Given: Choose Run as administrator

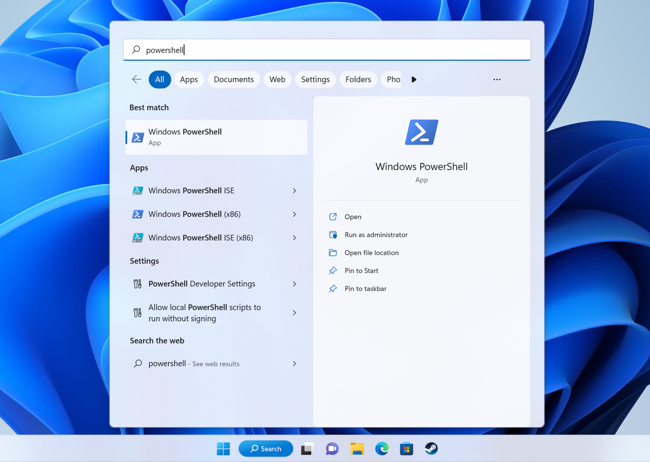Looking at the screenshot, I should coord(375,235).
